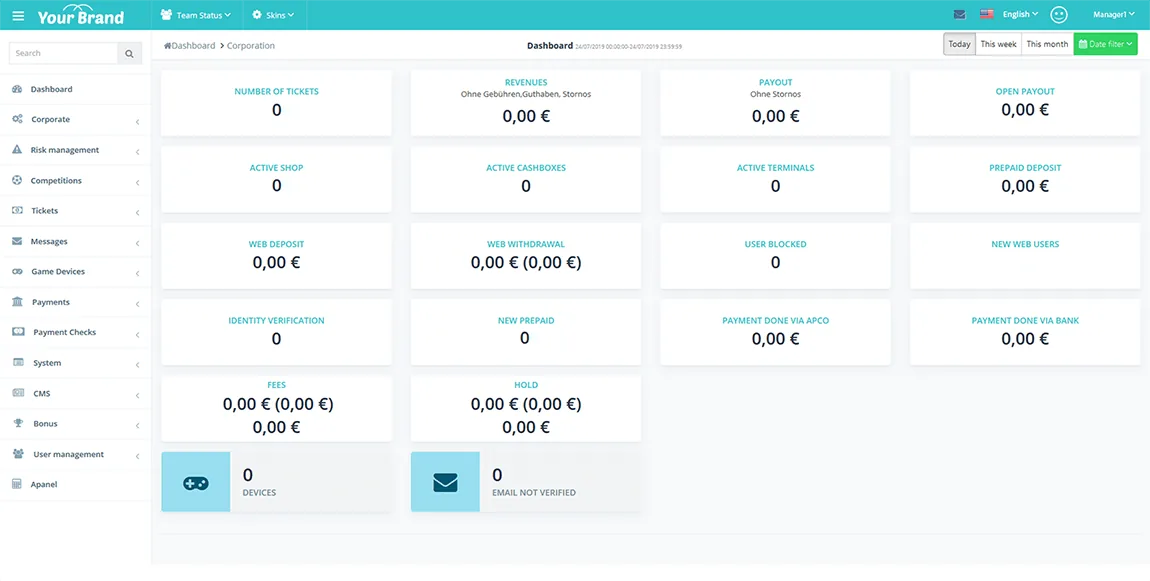Click the search magnifier button
Viewport: 1150px width, 581px height.
tap(129, 54)
